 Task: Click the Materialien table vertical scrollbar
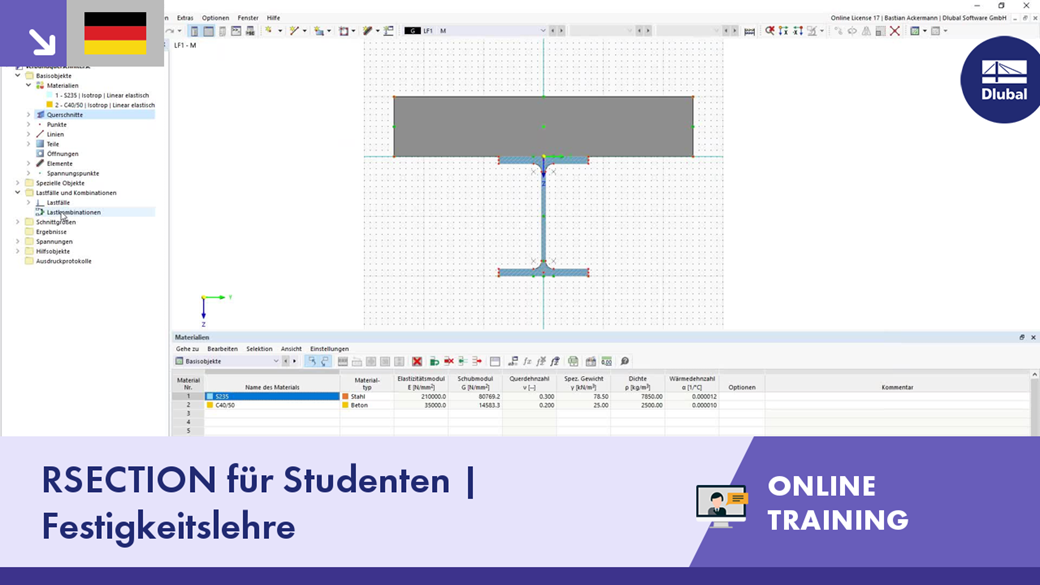(x=1035, y=403)
